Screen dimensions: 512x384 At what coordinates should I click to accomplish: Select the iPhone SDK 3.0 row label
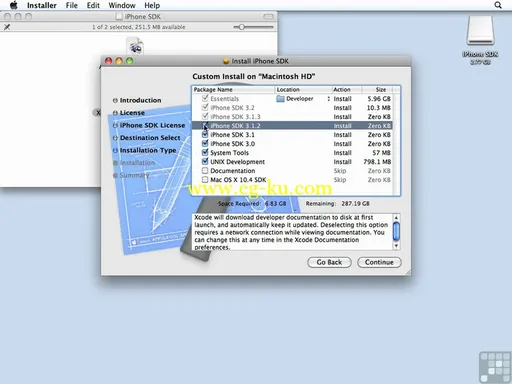232,144
